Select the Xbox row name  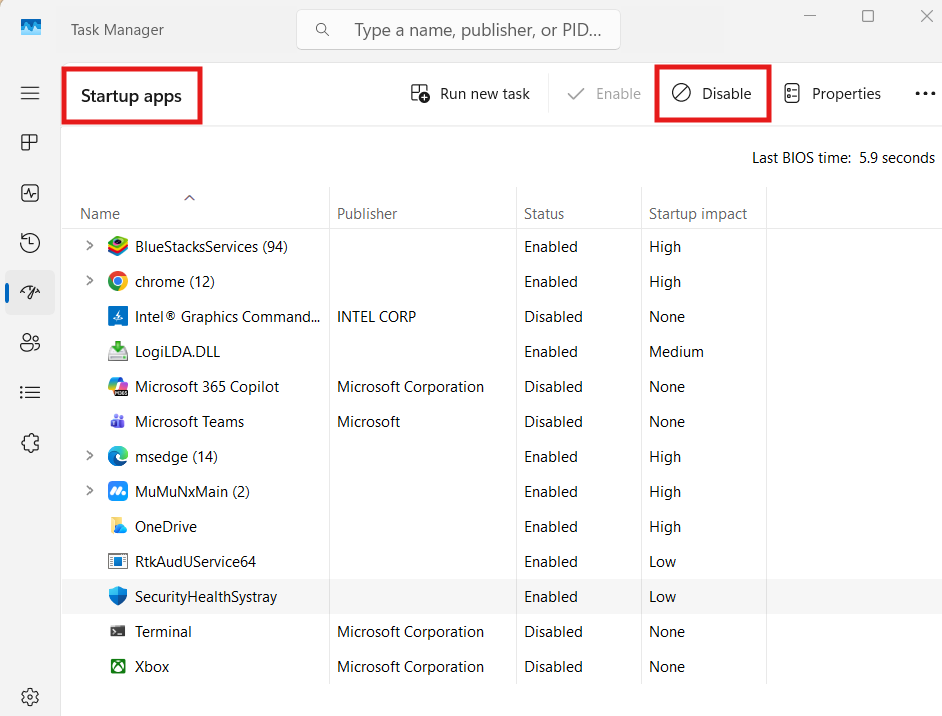coord(152,667)
